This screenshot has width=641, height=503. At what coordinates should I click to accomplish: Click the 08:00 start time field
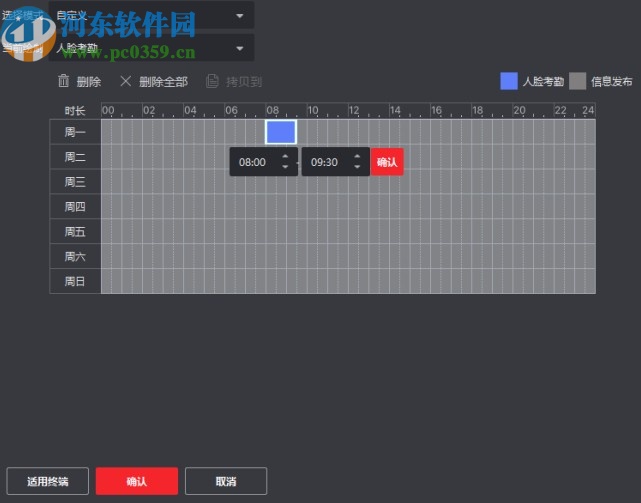tap(264, 162)
